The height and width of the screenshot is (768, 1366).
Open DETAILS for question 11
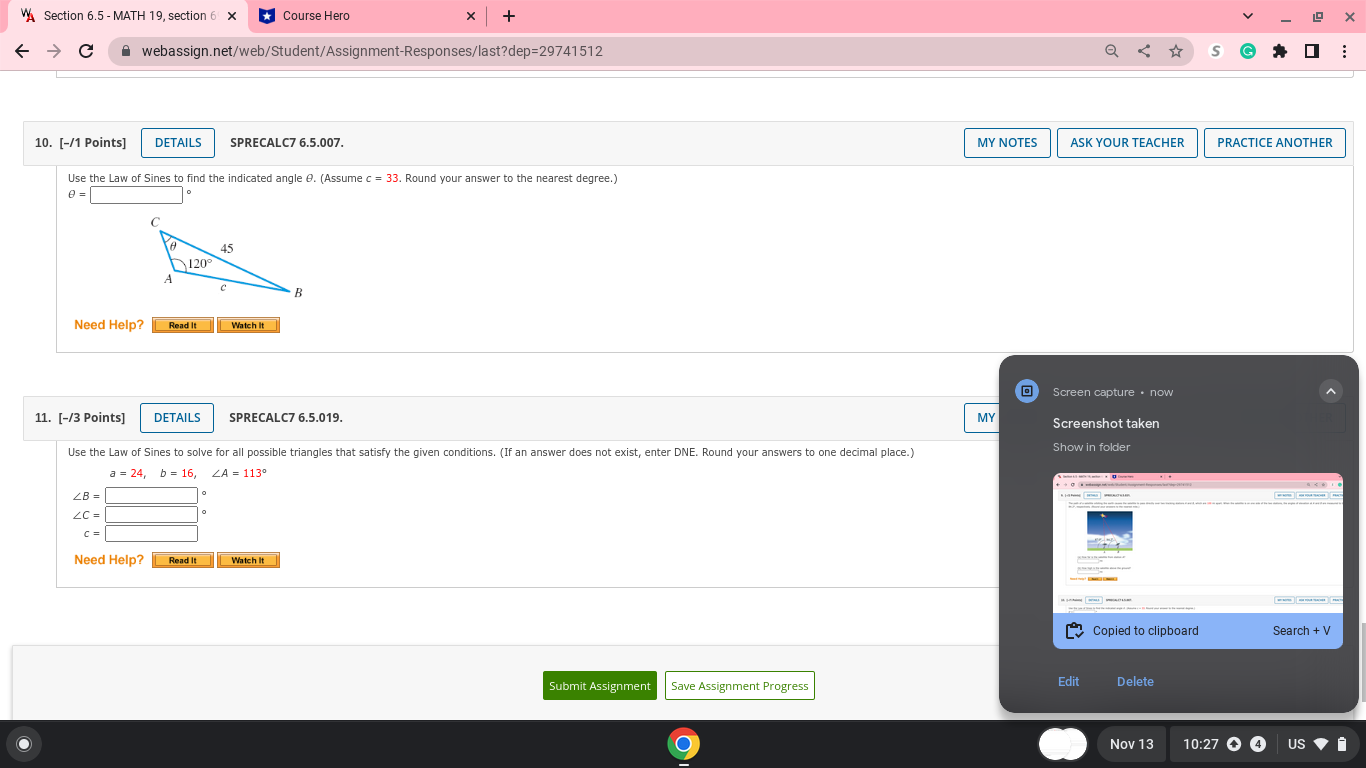tap(177, 417)
